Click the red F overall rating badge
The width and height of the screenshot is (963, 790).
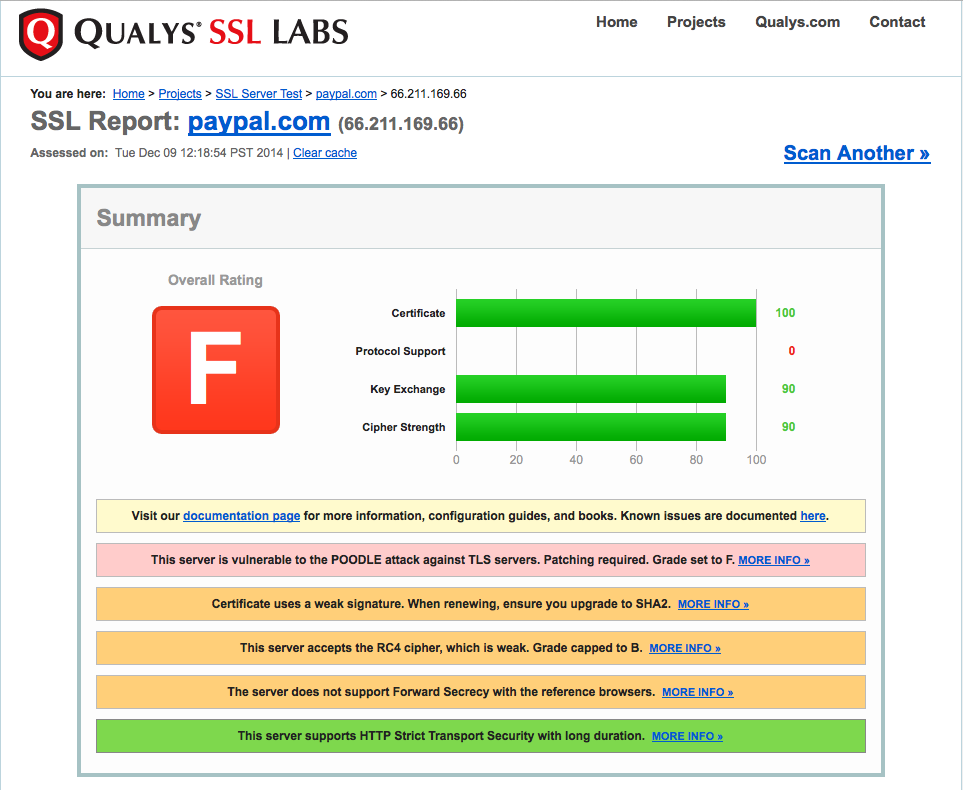216,370
